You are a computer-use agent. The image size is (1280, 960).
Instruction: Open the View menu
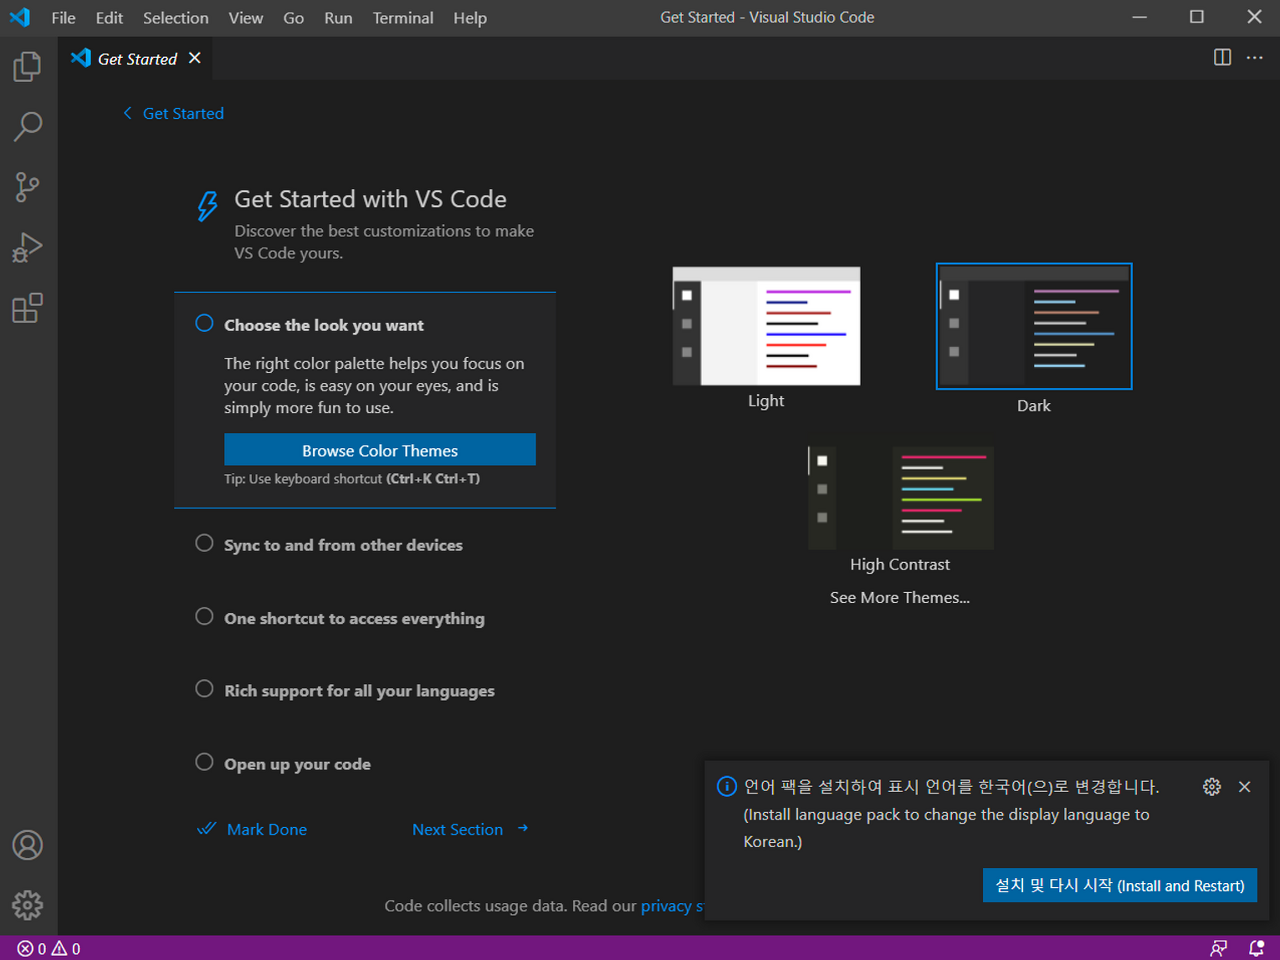click(246, 18)
